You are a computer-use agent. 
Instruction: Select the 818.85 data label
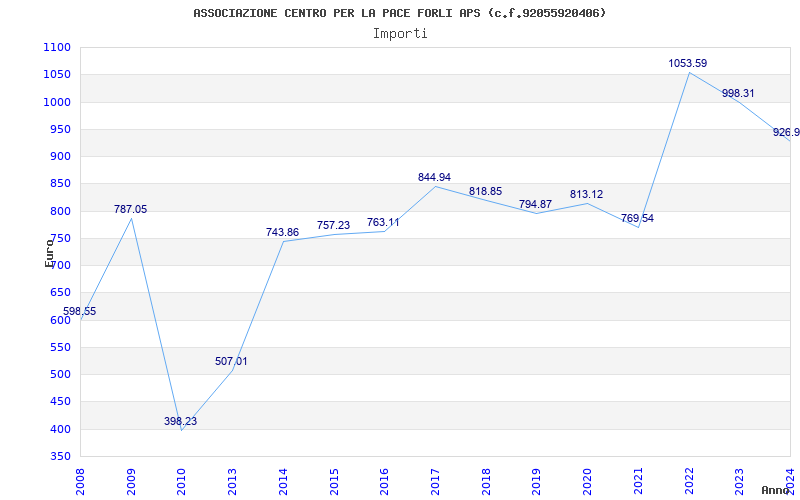[485, 191]
